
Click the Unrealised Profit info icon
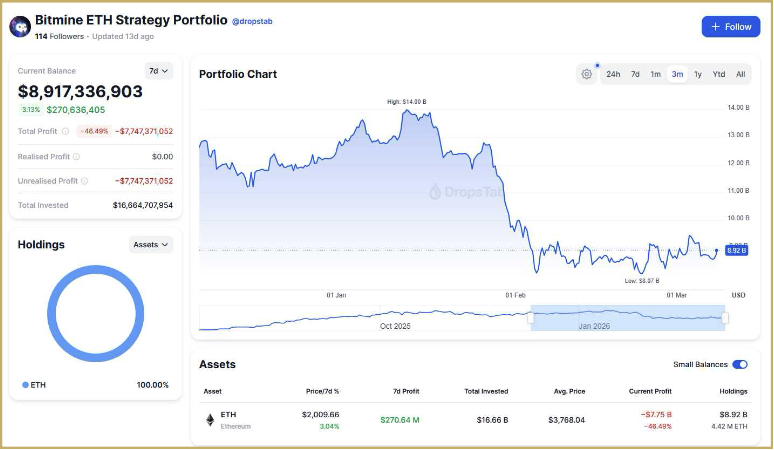pos(84,181)
